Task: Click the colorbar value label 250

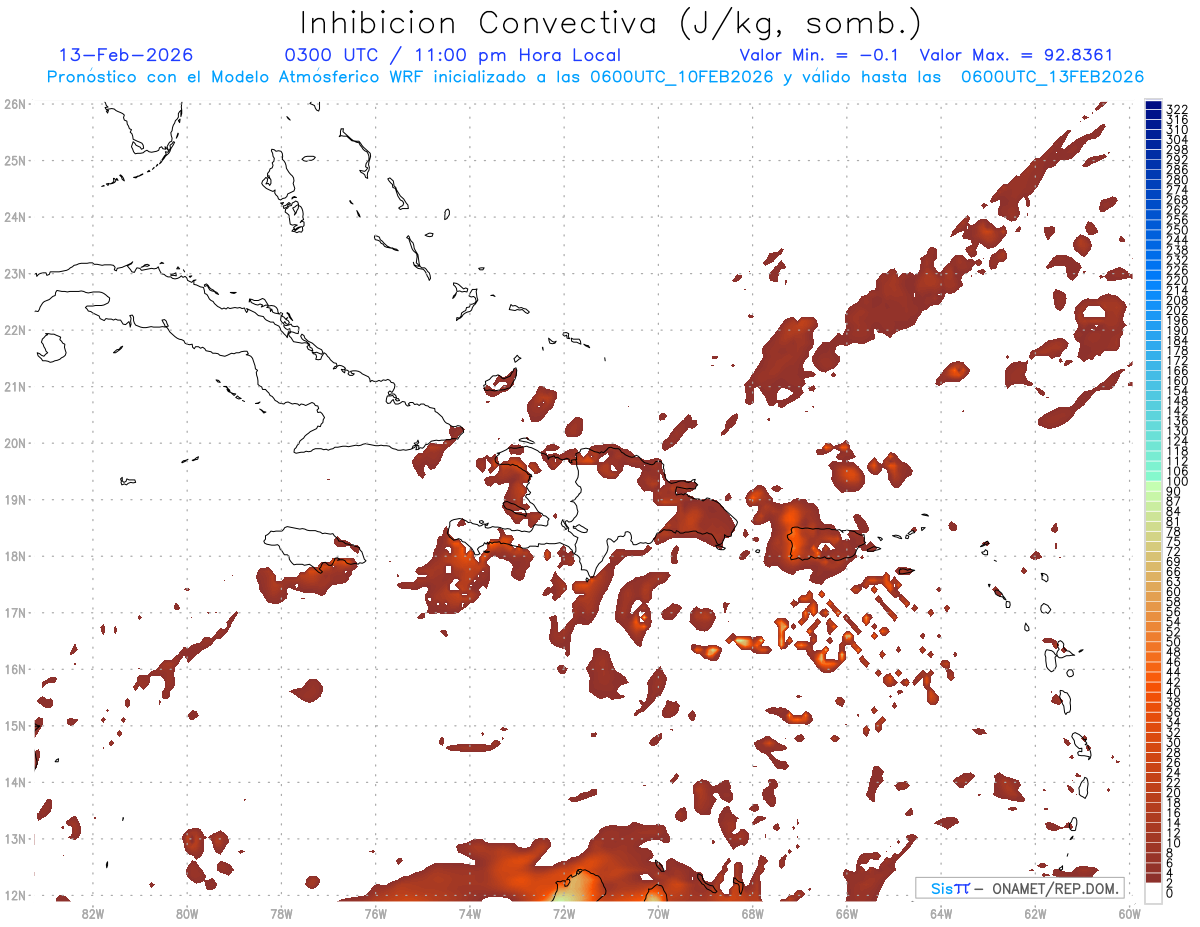Action: (1177, 230)
